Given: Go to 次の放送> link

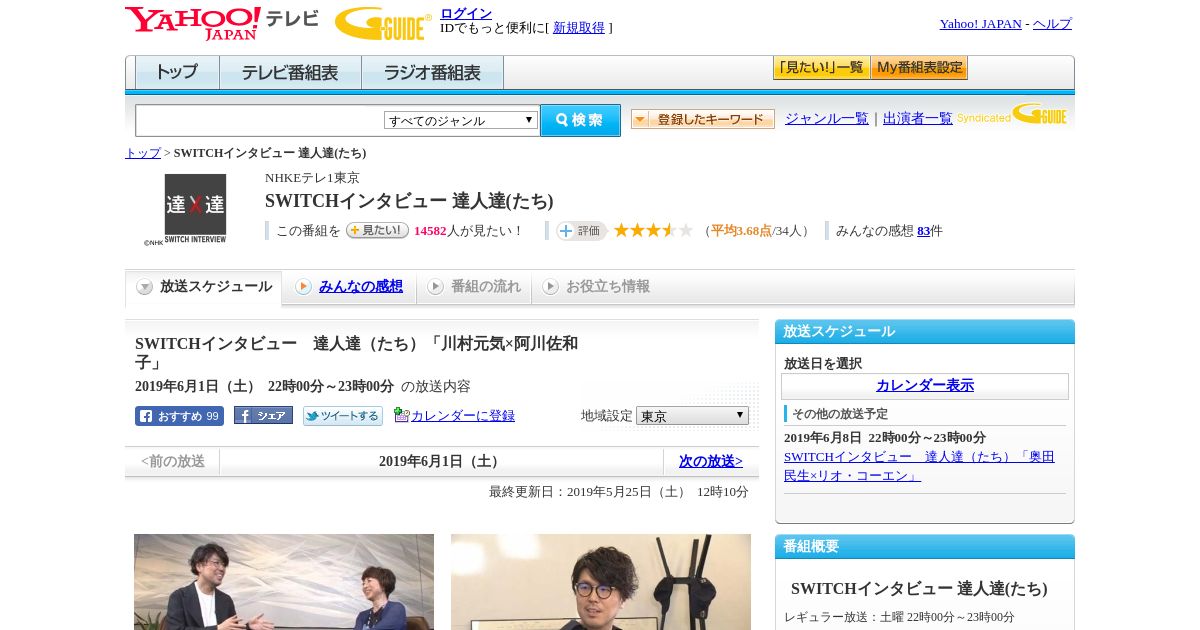Looking at the screenshot, I should [711, 461].
